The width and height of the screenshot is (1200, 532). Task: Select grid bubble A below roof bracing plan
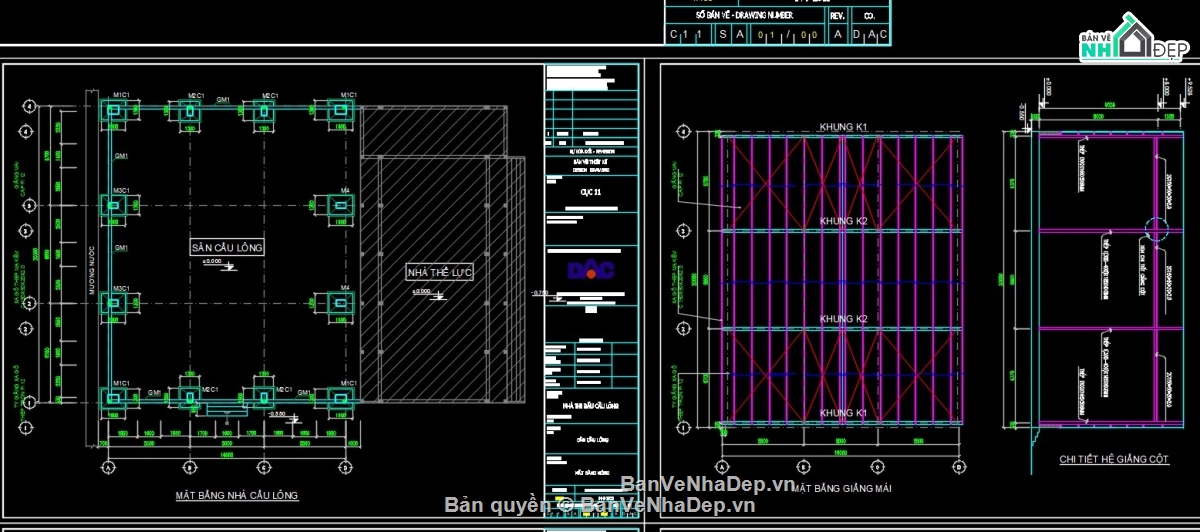click(721, 466)
